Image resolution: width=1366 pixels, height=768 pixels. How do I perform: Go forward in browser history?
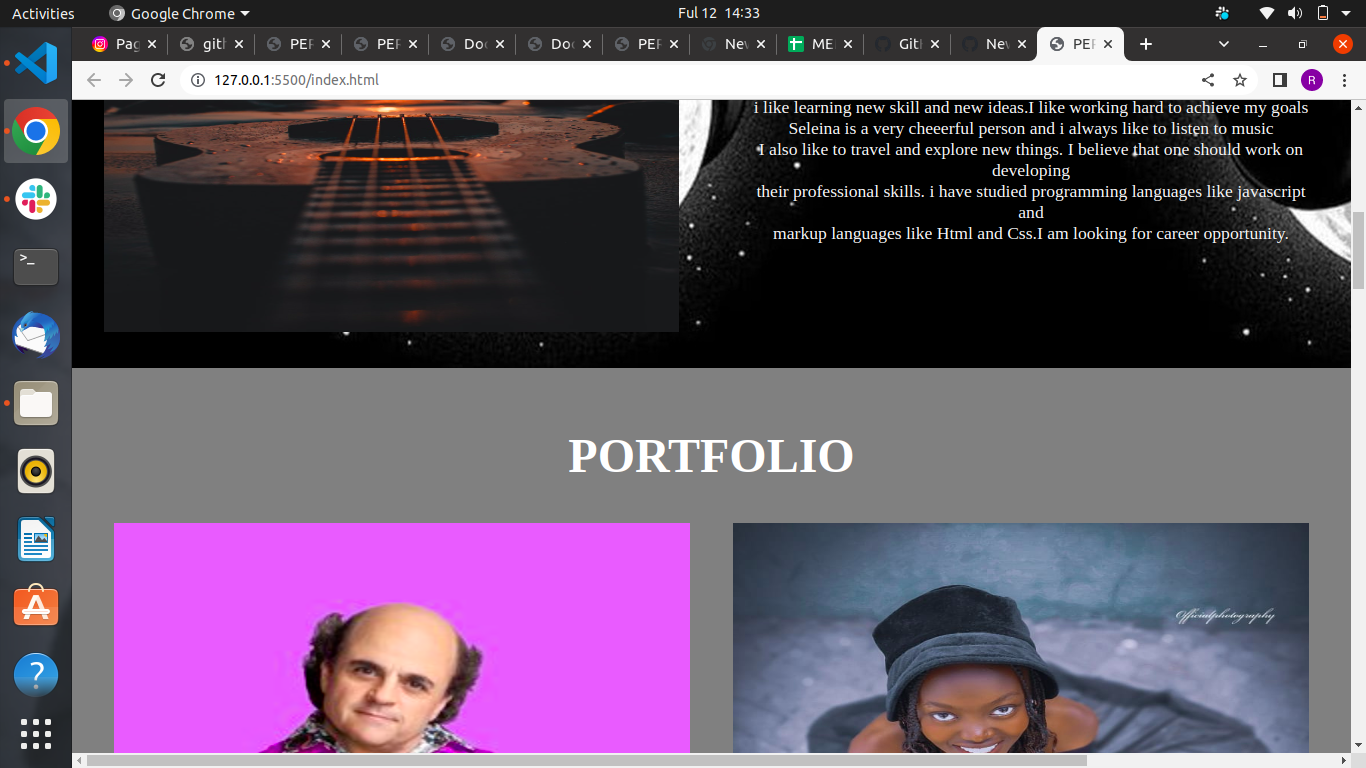[126, 80]
